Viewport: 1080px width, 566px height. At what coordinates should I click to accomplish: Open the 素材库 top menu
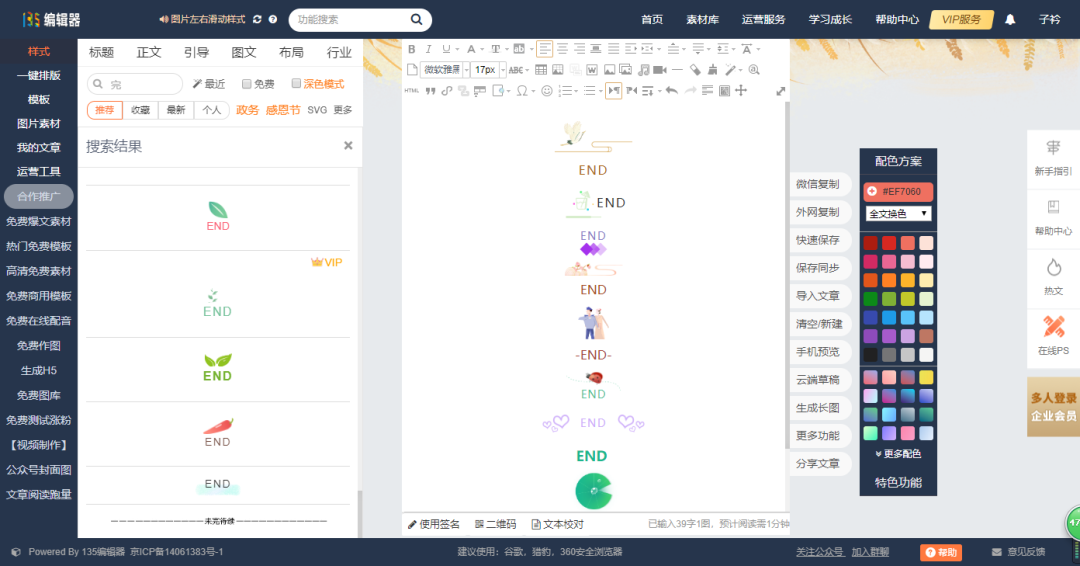tap(703, 19)
